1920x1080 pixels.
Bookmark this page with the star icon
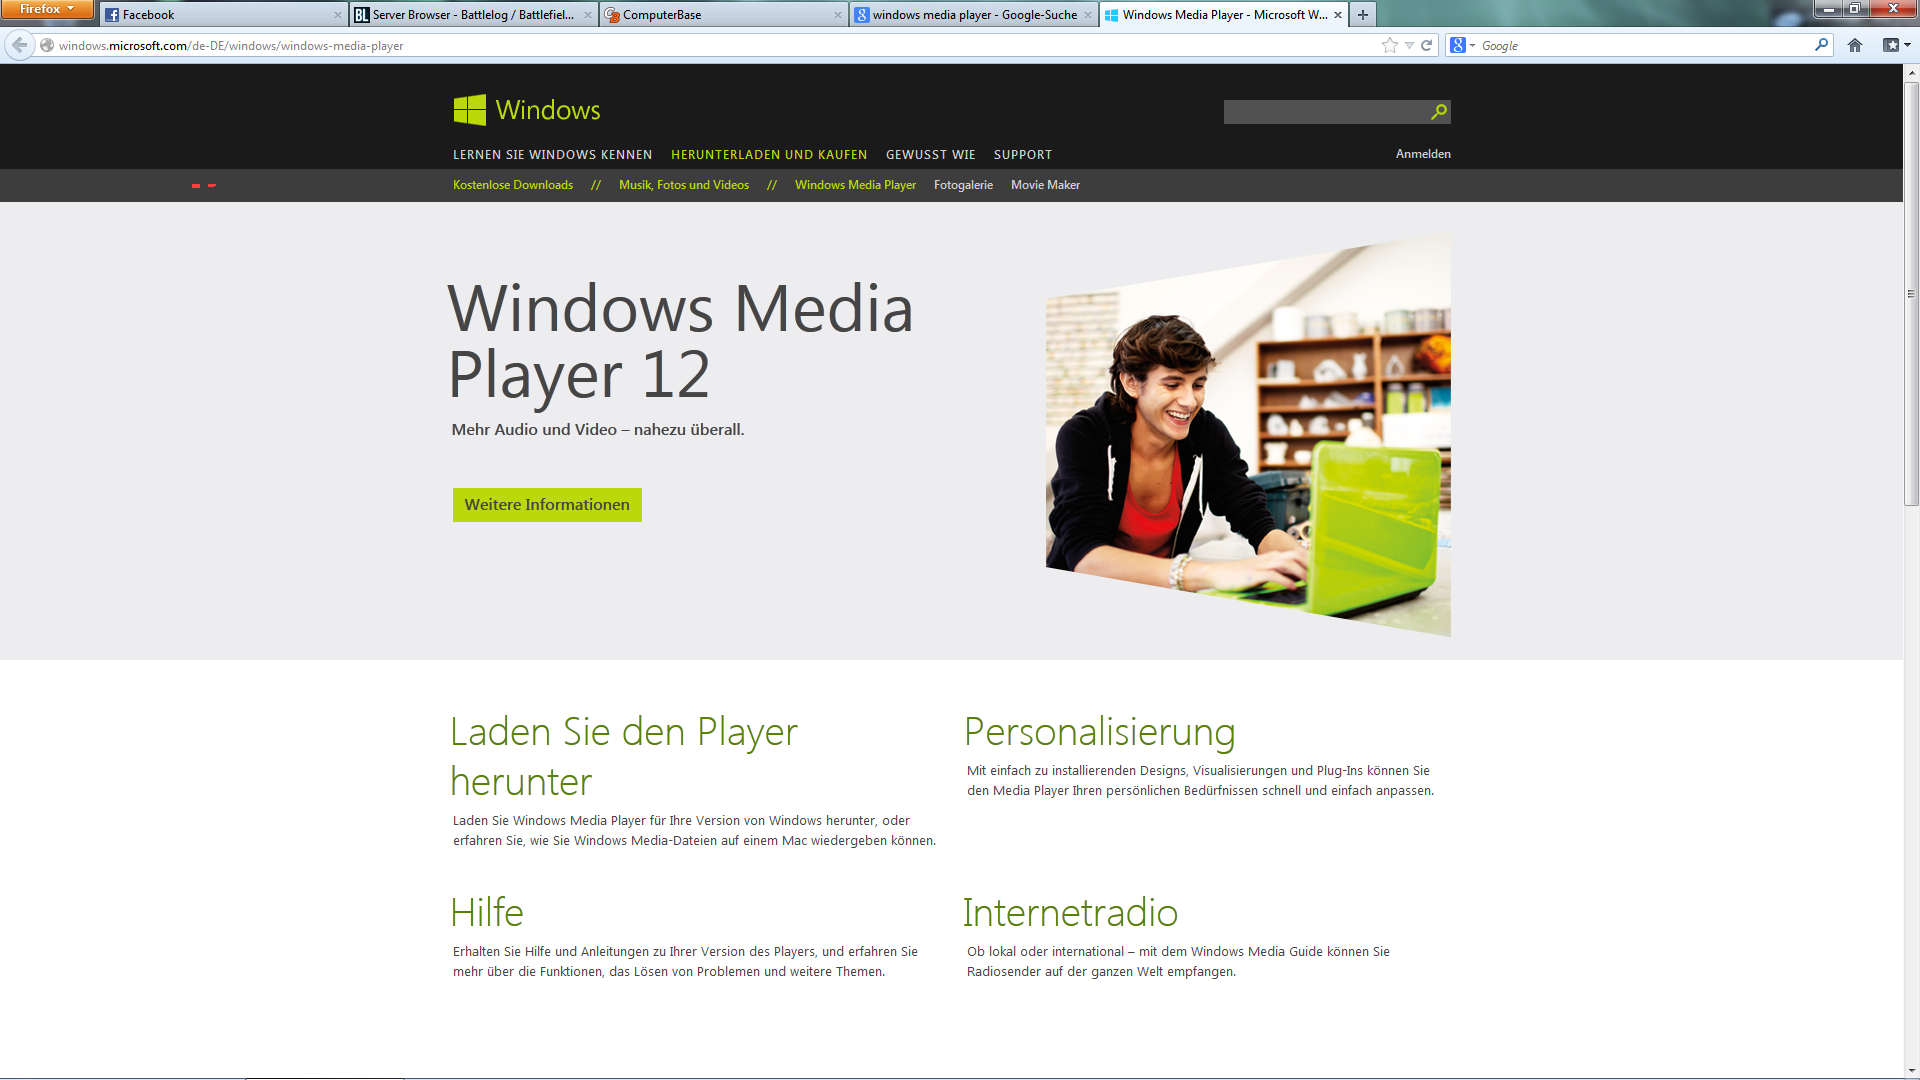coord(1389,45)
